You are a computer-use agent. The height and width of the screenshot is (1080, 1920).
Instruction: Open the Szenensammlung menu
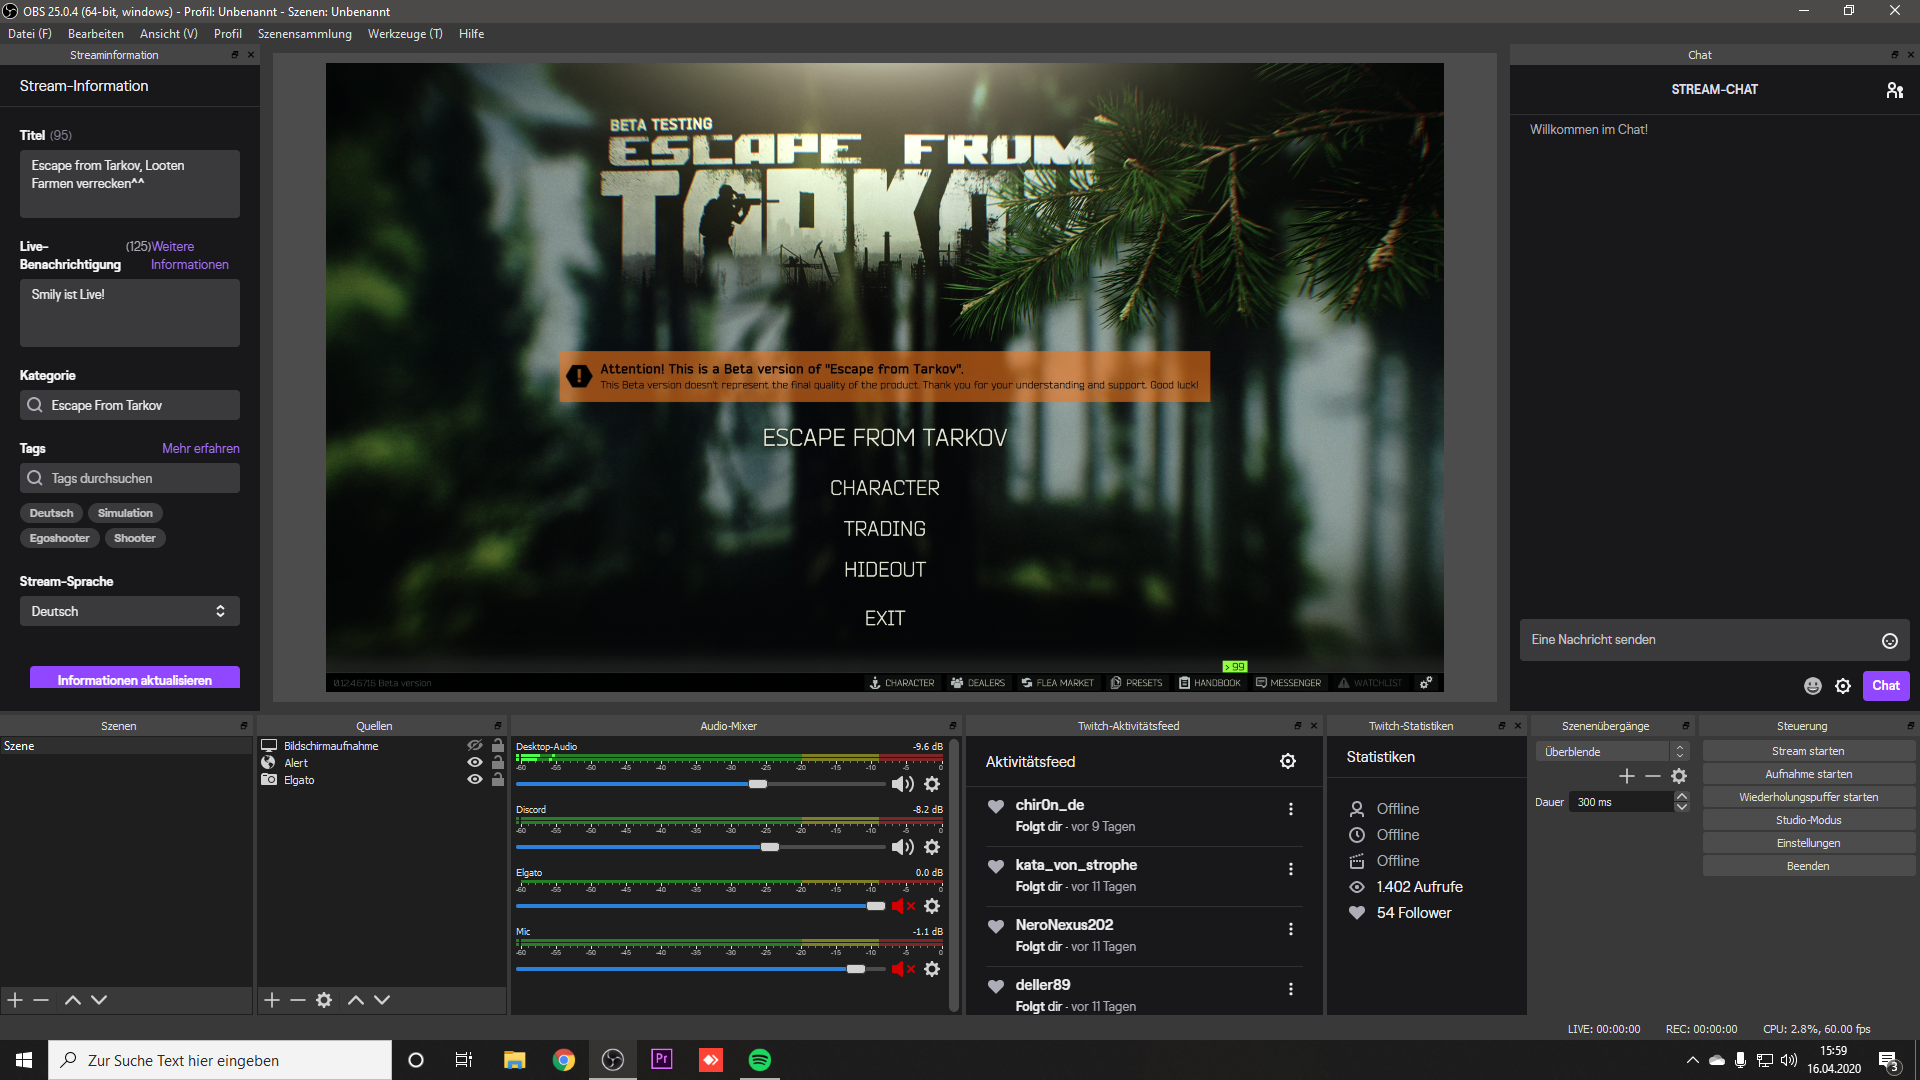point(304,34)
